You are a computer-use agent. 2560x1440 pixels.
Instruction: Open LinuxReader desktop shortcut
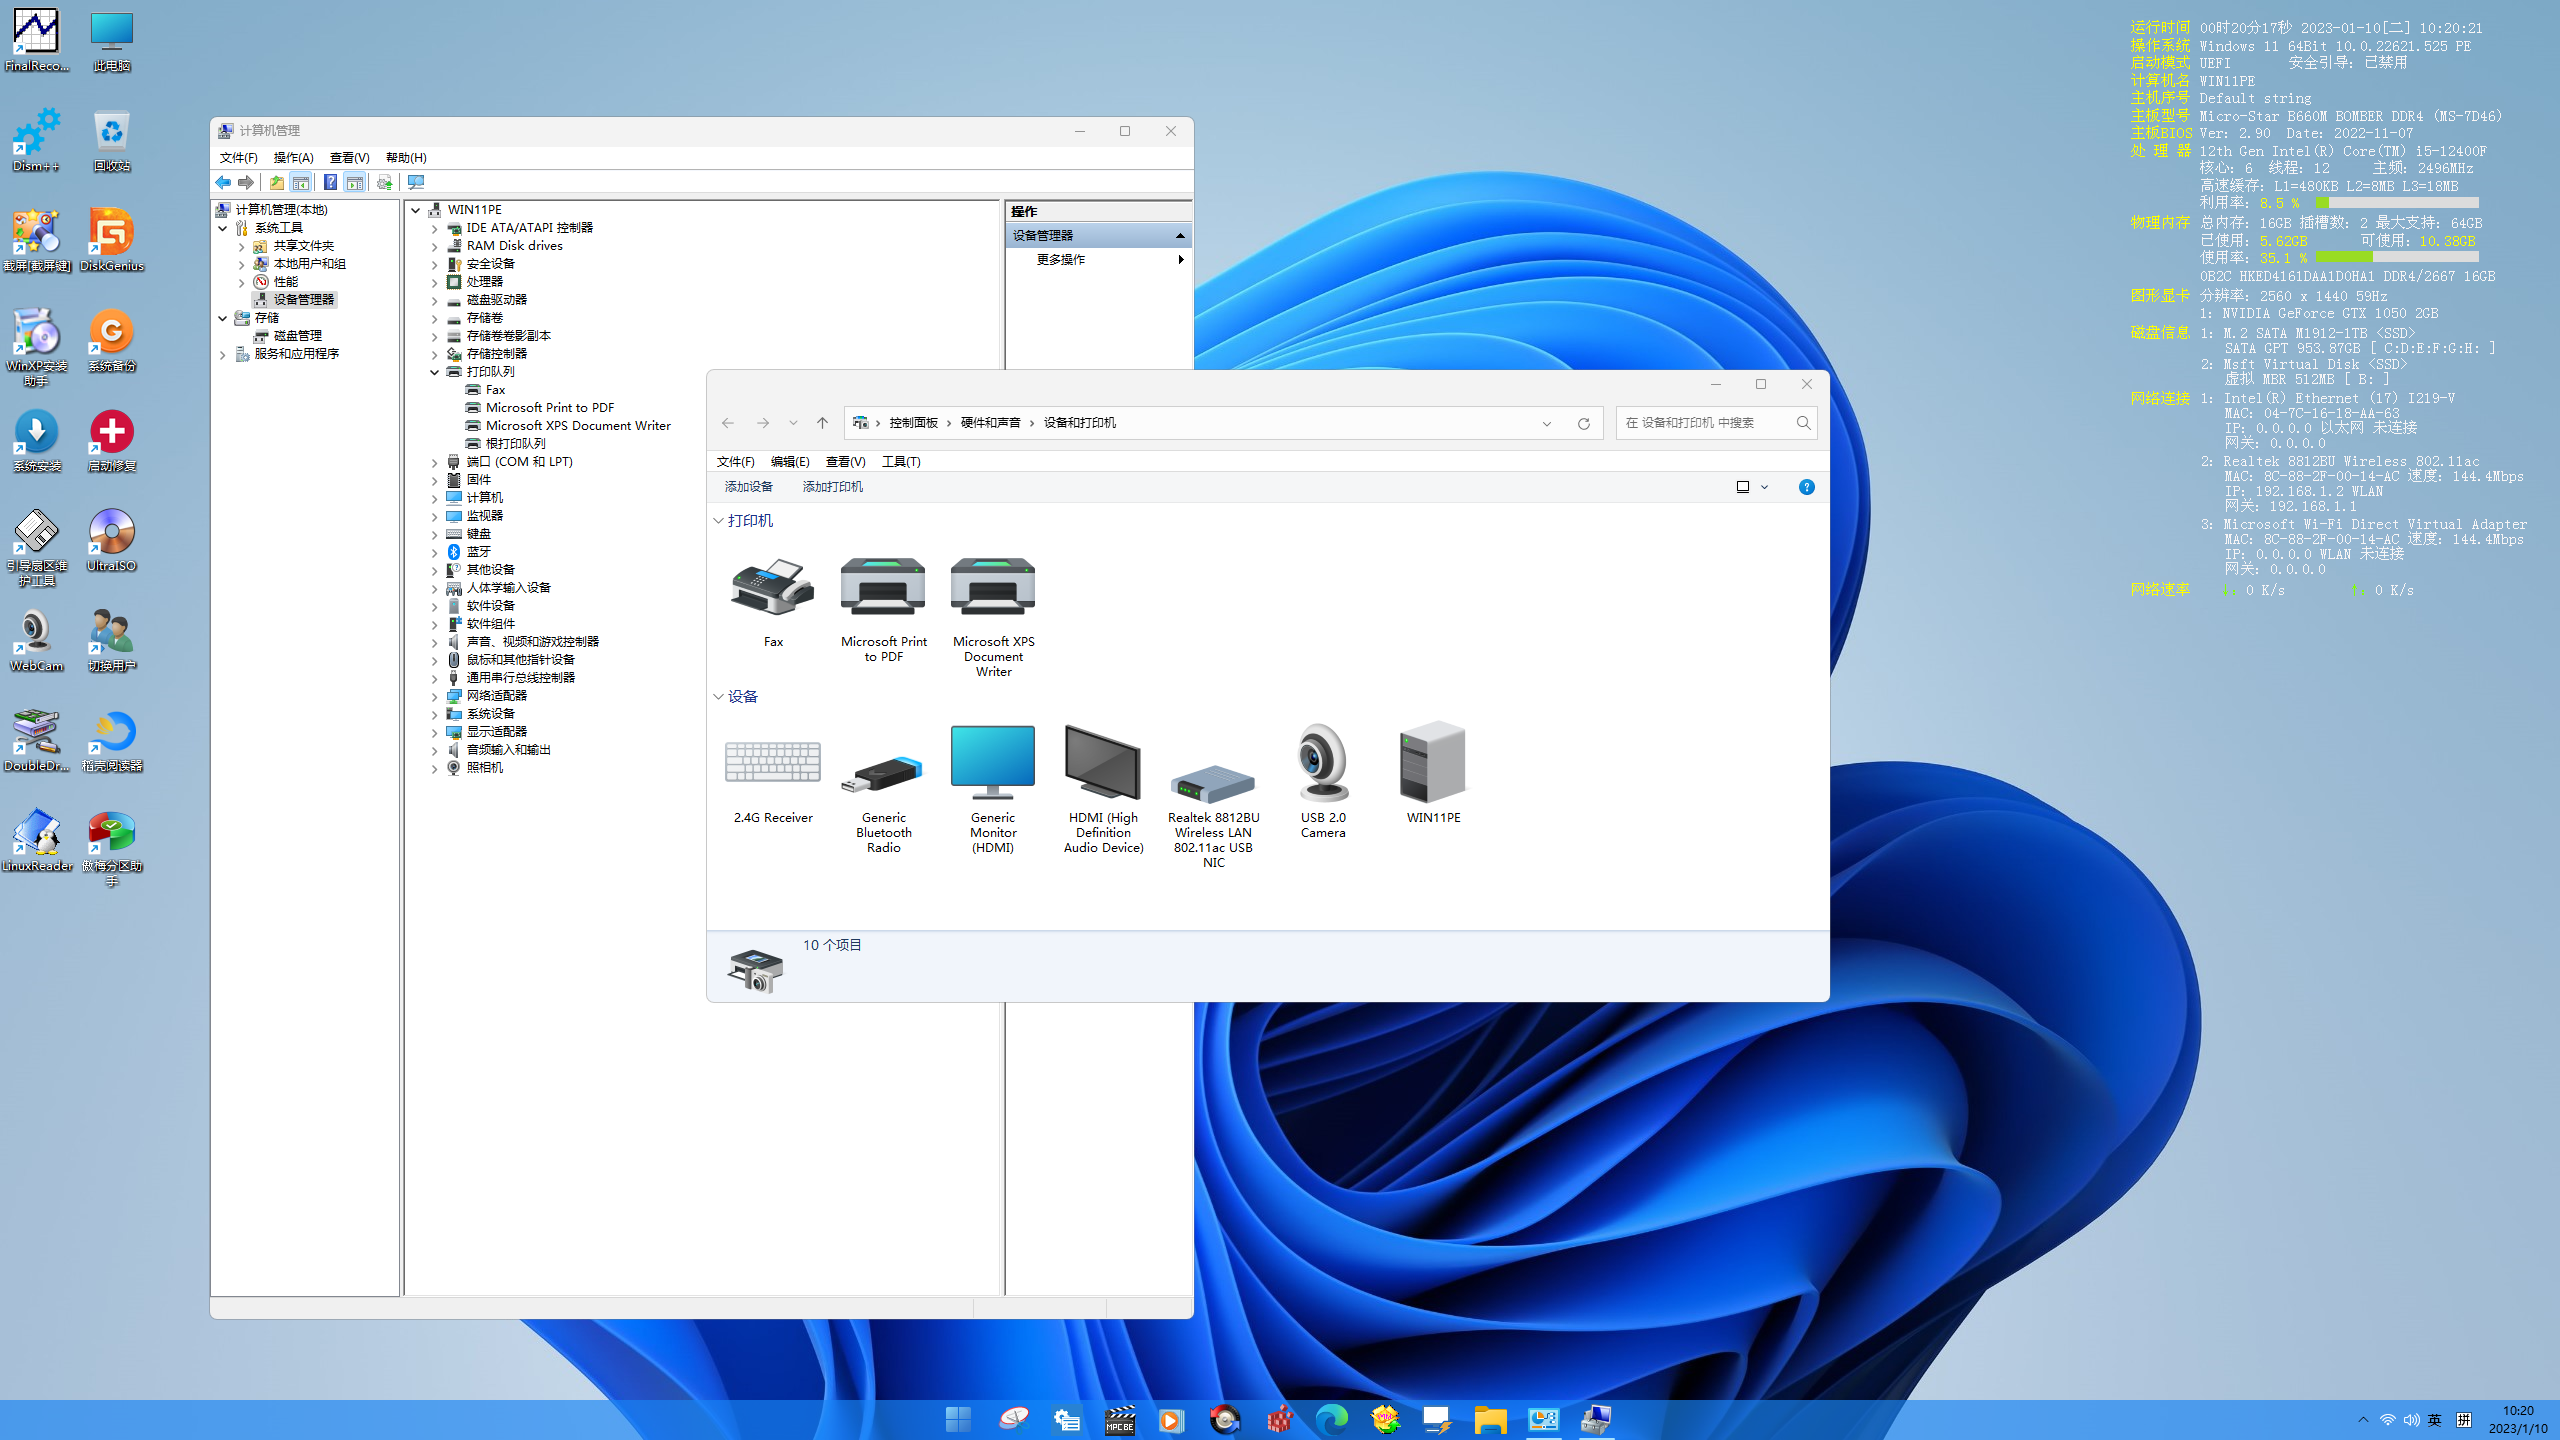(x=36, y=840)
